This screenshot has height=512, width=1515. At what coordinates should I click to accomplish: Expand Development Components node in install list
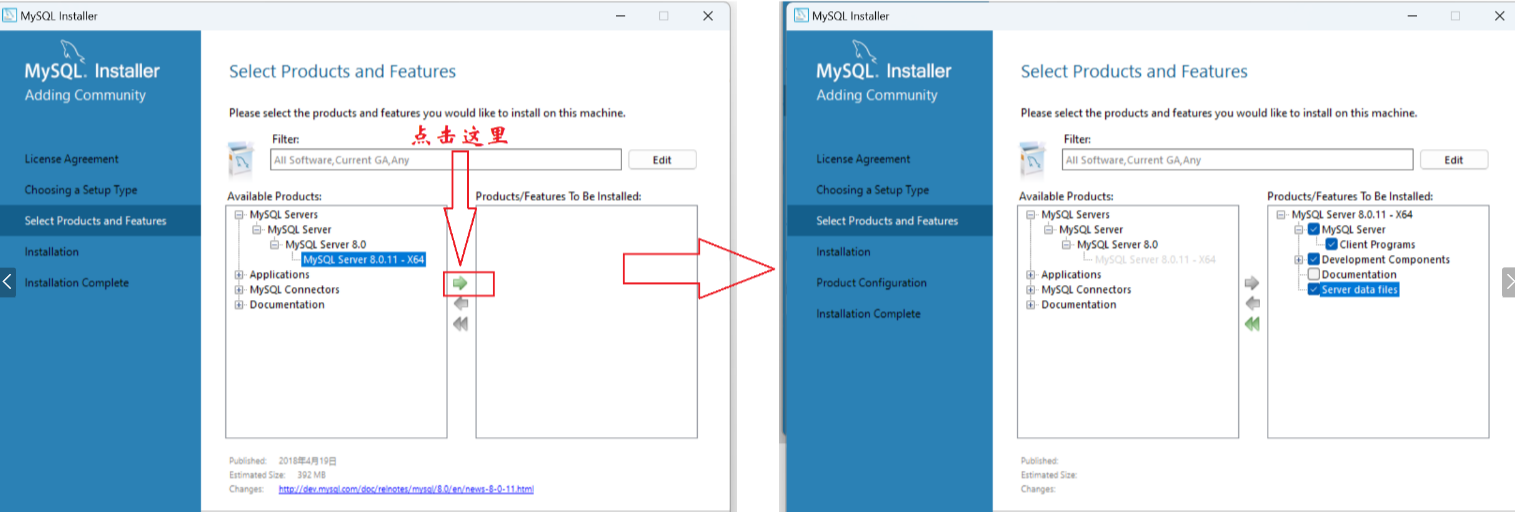(1299, 260)
